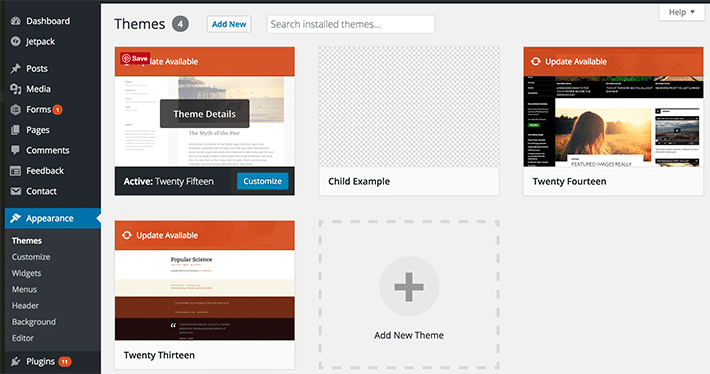Viewport: 710px width, 374px height.
Task: Click the Twenty Thirteen update refresh icon
Action: 127,235
